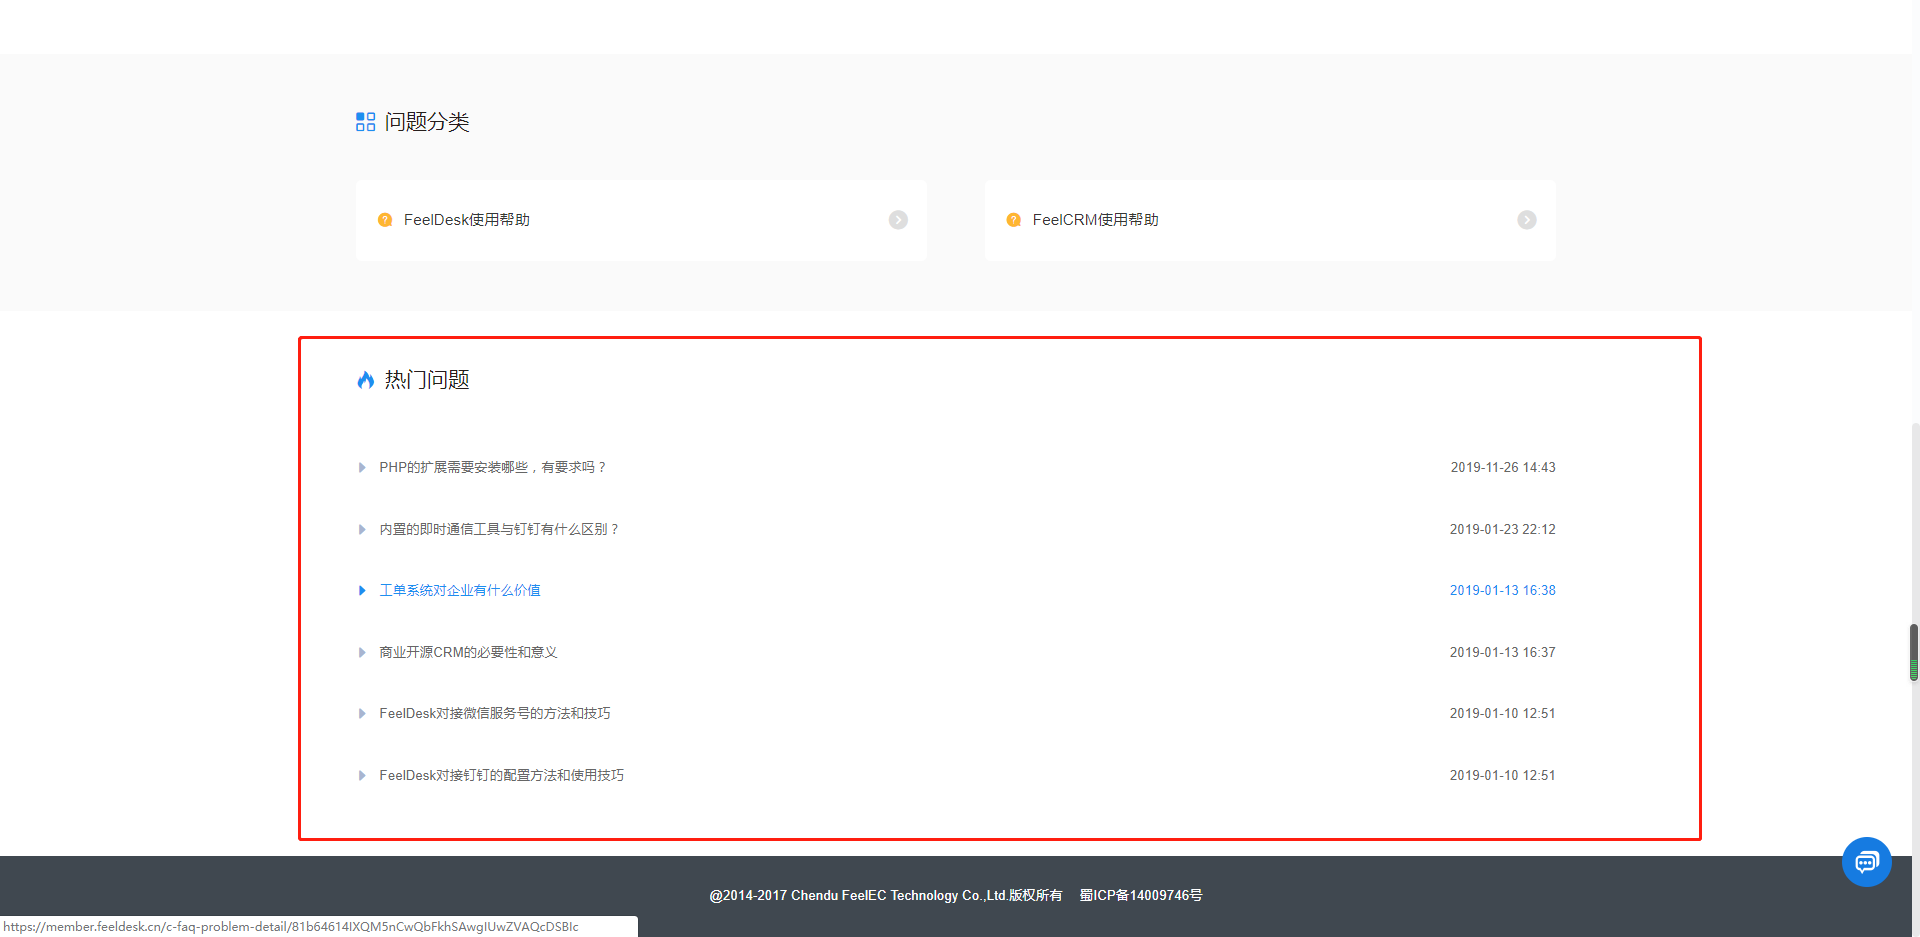
Task: Open FeelDesk使用帮助 via its arrow button
Action: [898, 220]
